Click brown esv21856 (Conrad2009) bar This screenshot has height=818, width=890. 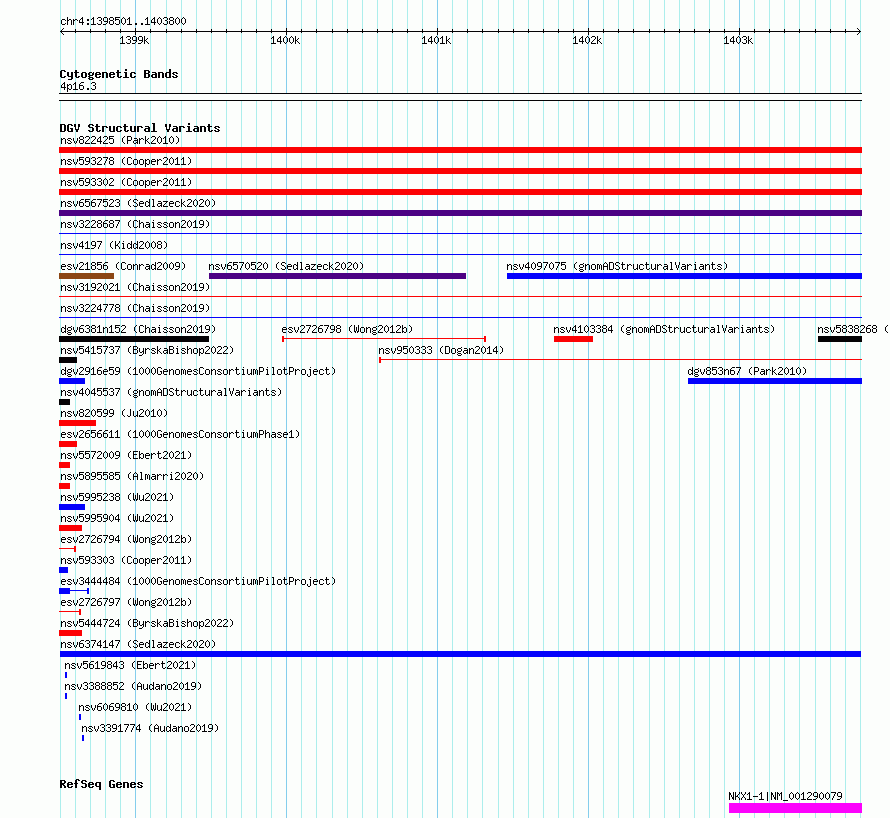tap(86, 276)
